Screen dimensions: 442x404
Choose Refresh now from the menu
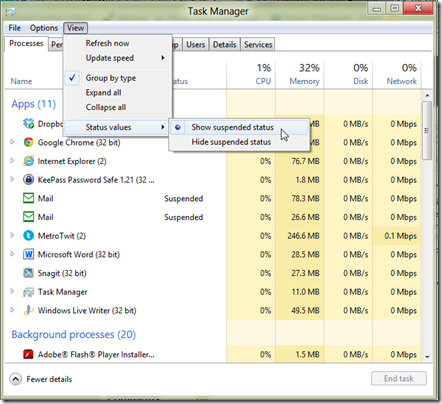[118, 43]
